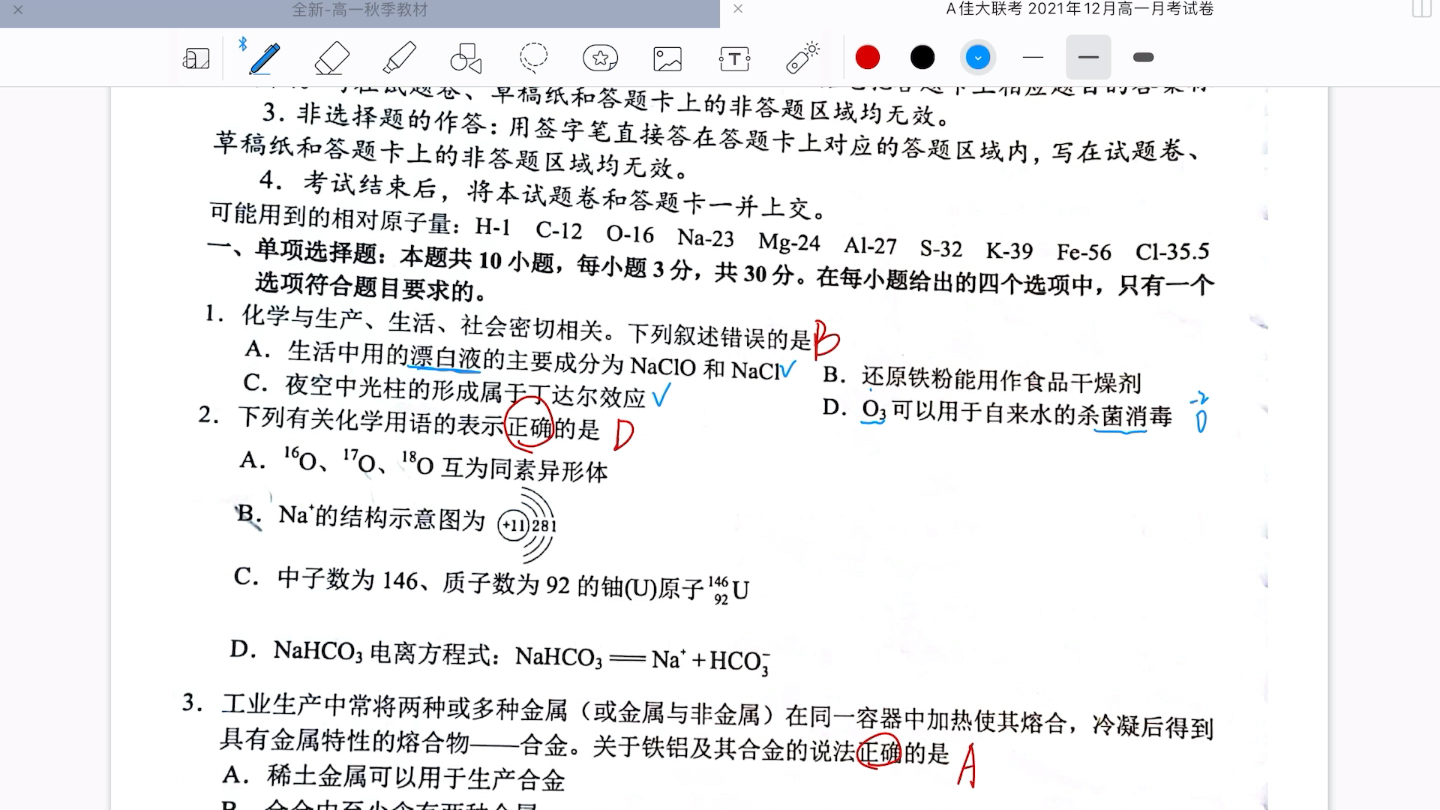This screenshot has width=1440, height=810.
Task: Open the selected blue color dropdown
Action: click(x=978, y=58)
